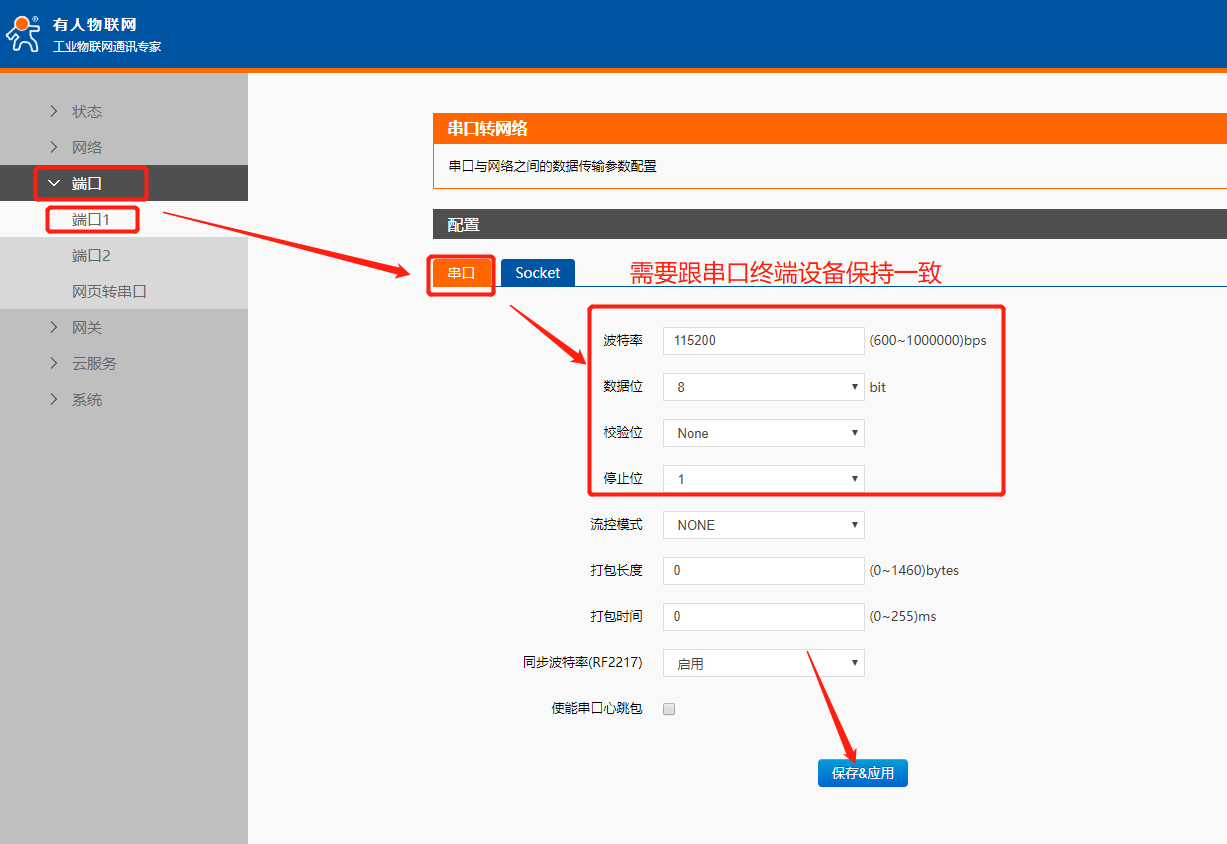Expand the 云服务 sidebar section
The width and height of the screenshot is (1227, 844).
[x=93, y=363]
